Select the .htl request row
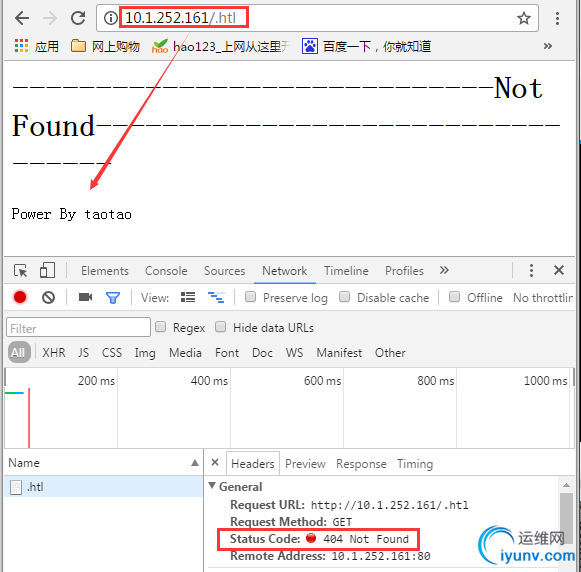 (104, 487)
